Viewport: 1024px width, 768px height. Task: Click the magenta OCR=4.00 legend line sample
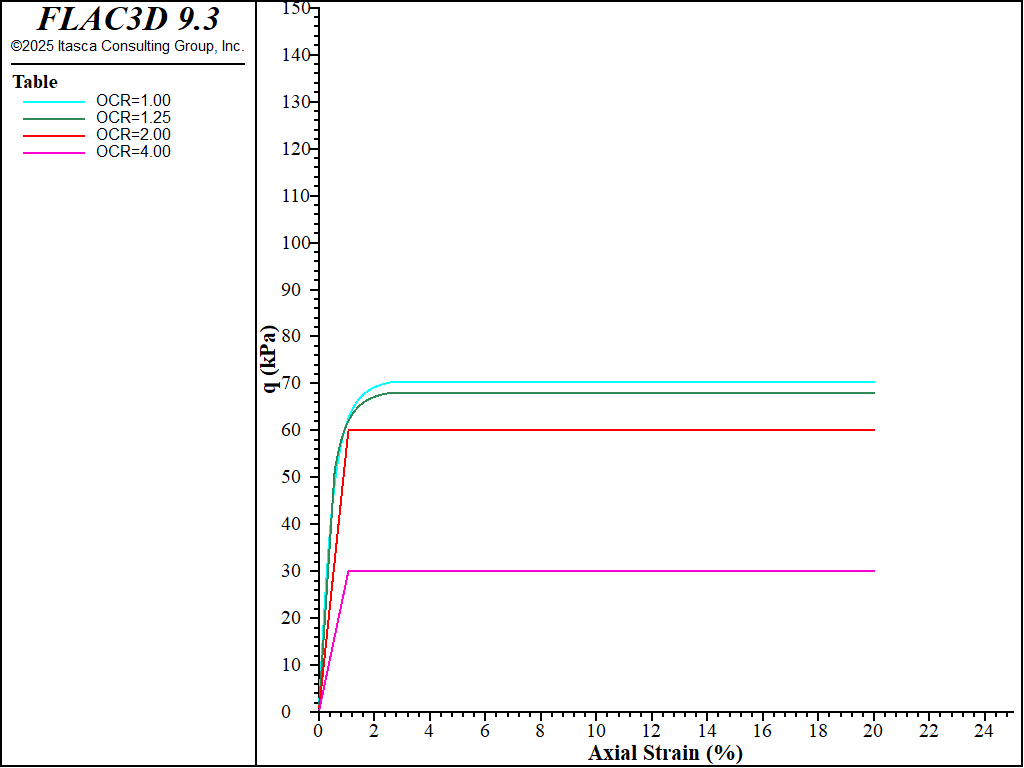pyautogui.click(x=55, y=152)
